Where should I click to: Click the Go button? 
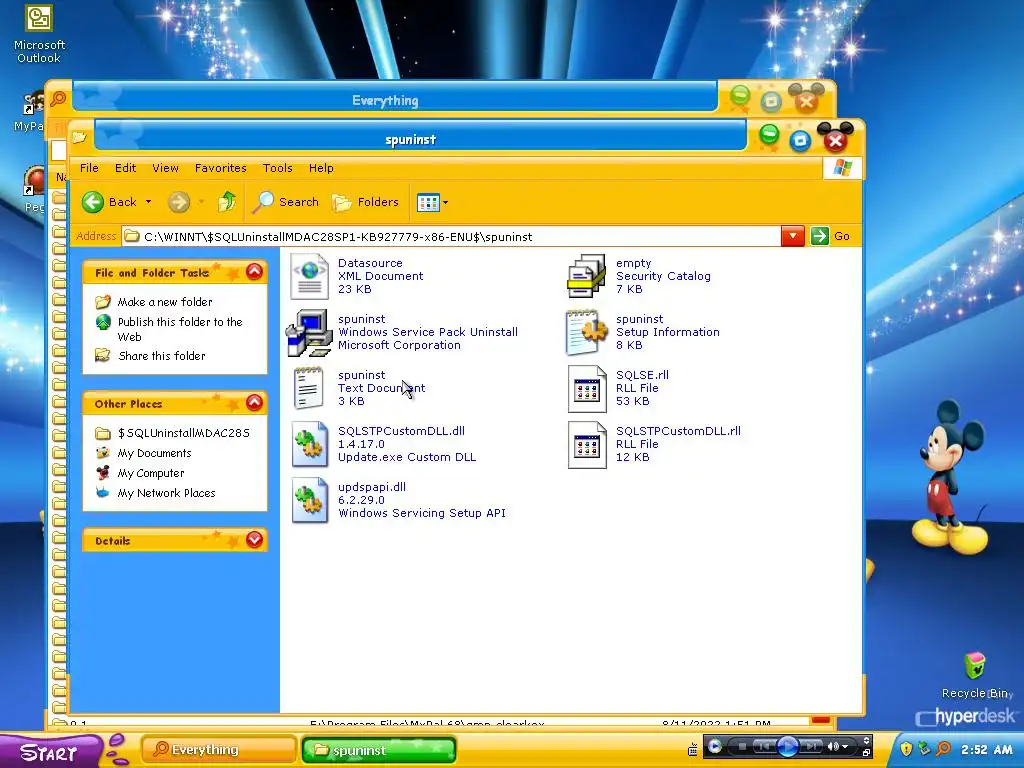[x=831, y=236]
